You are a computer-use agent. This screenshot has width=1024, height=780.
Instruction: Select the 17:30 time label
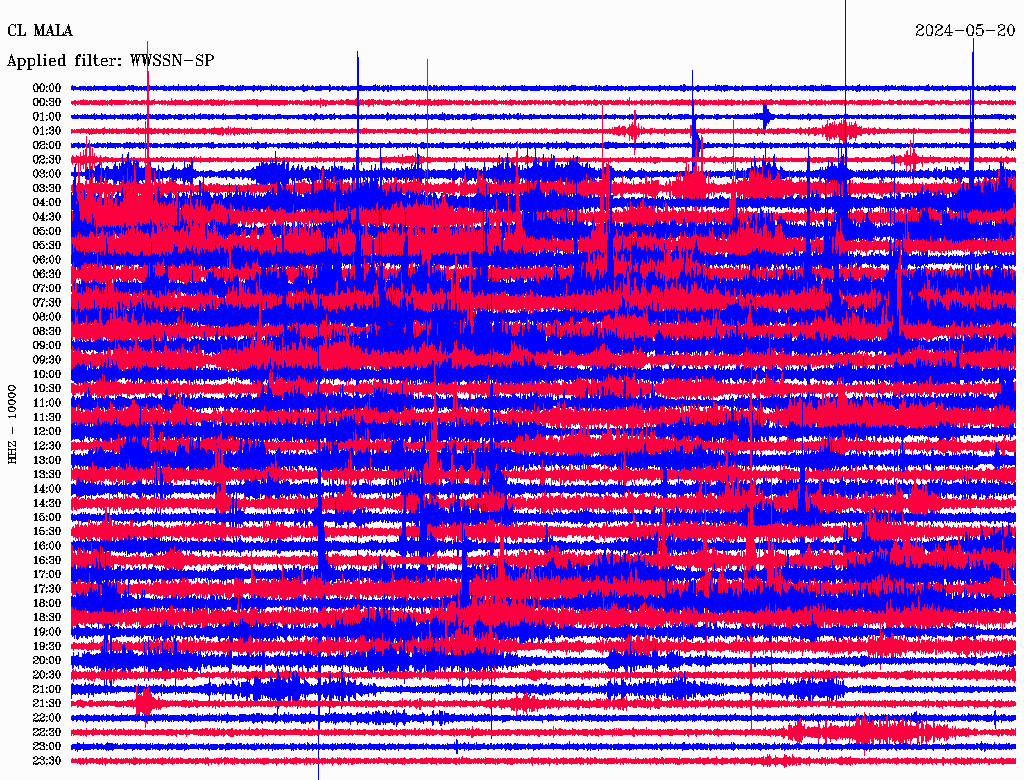[x=47, y=589]
